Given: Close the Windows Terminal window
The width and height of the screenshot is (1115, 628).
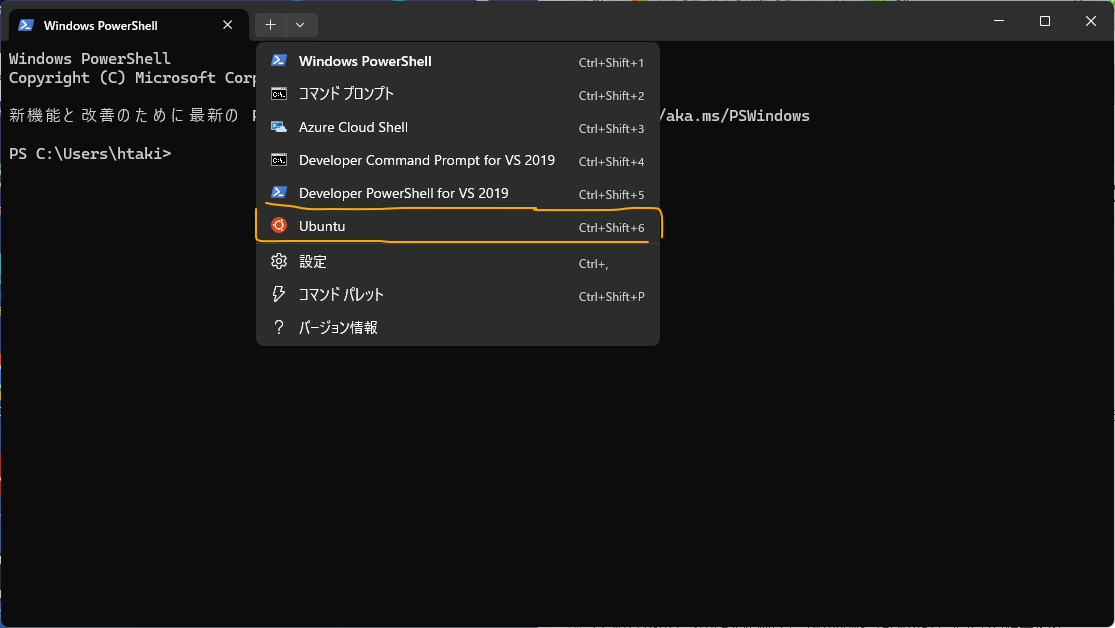Looking at the screenshot, I should click(x=1091, y=21).
